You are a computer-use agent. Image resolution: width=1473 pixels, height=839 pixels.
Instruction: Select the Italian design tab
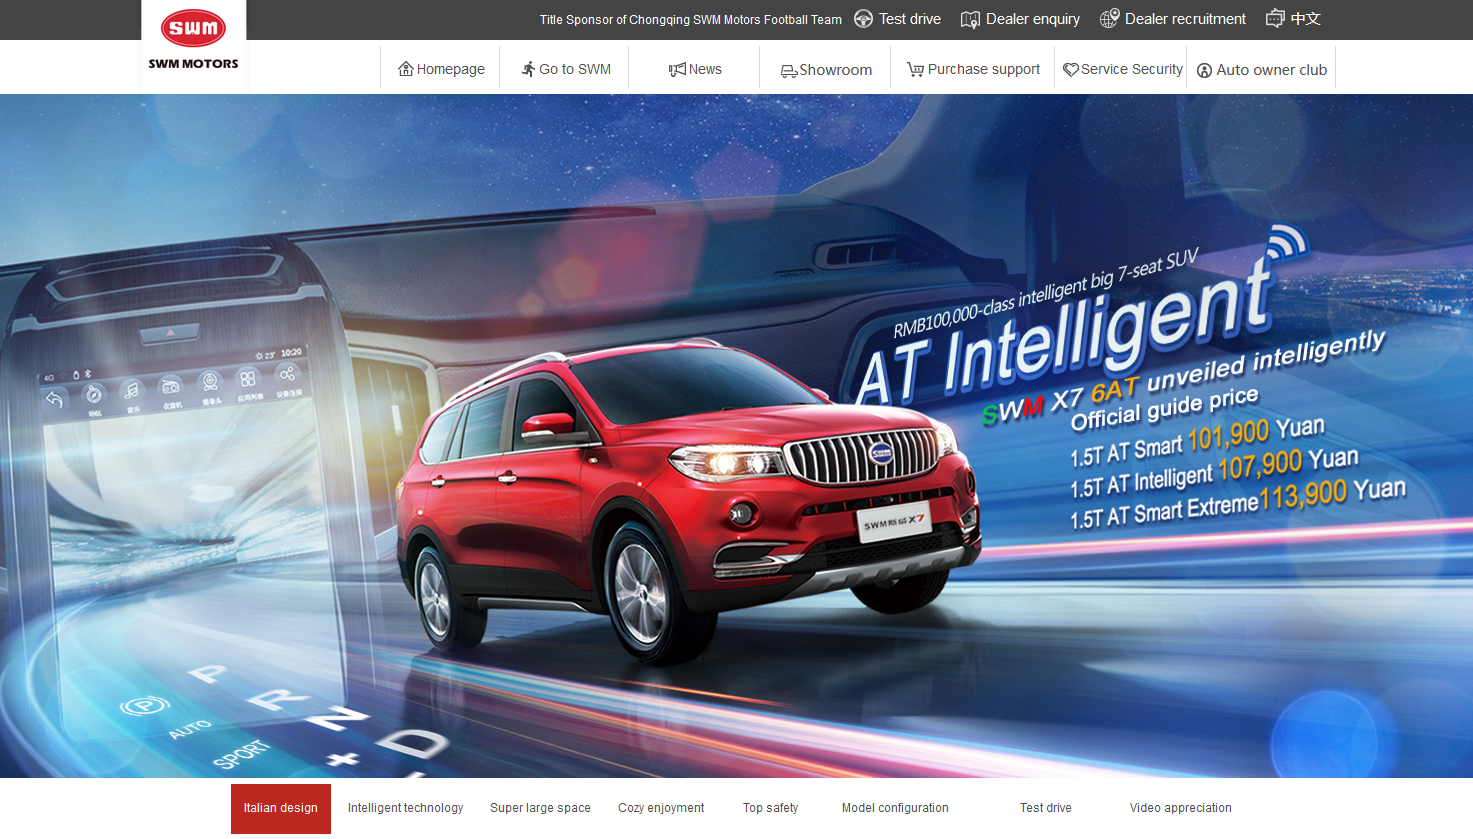[281, 808]
